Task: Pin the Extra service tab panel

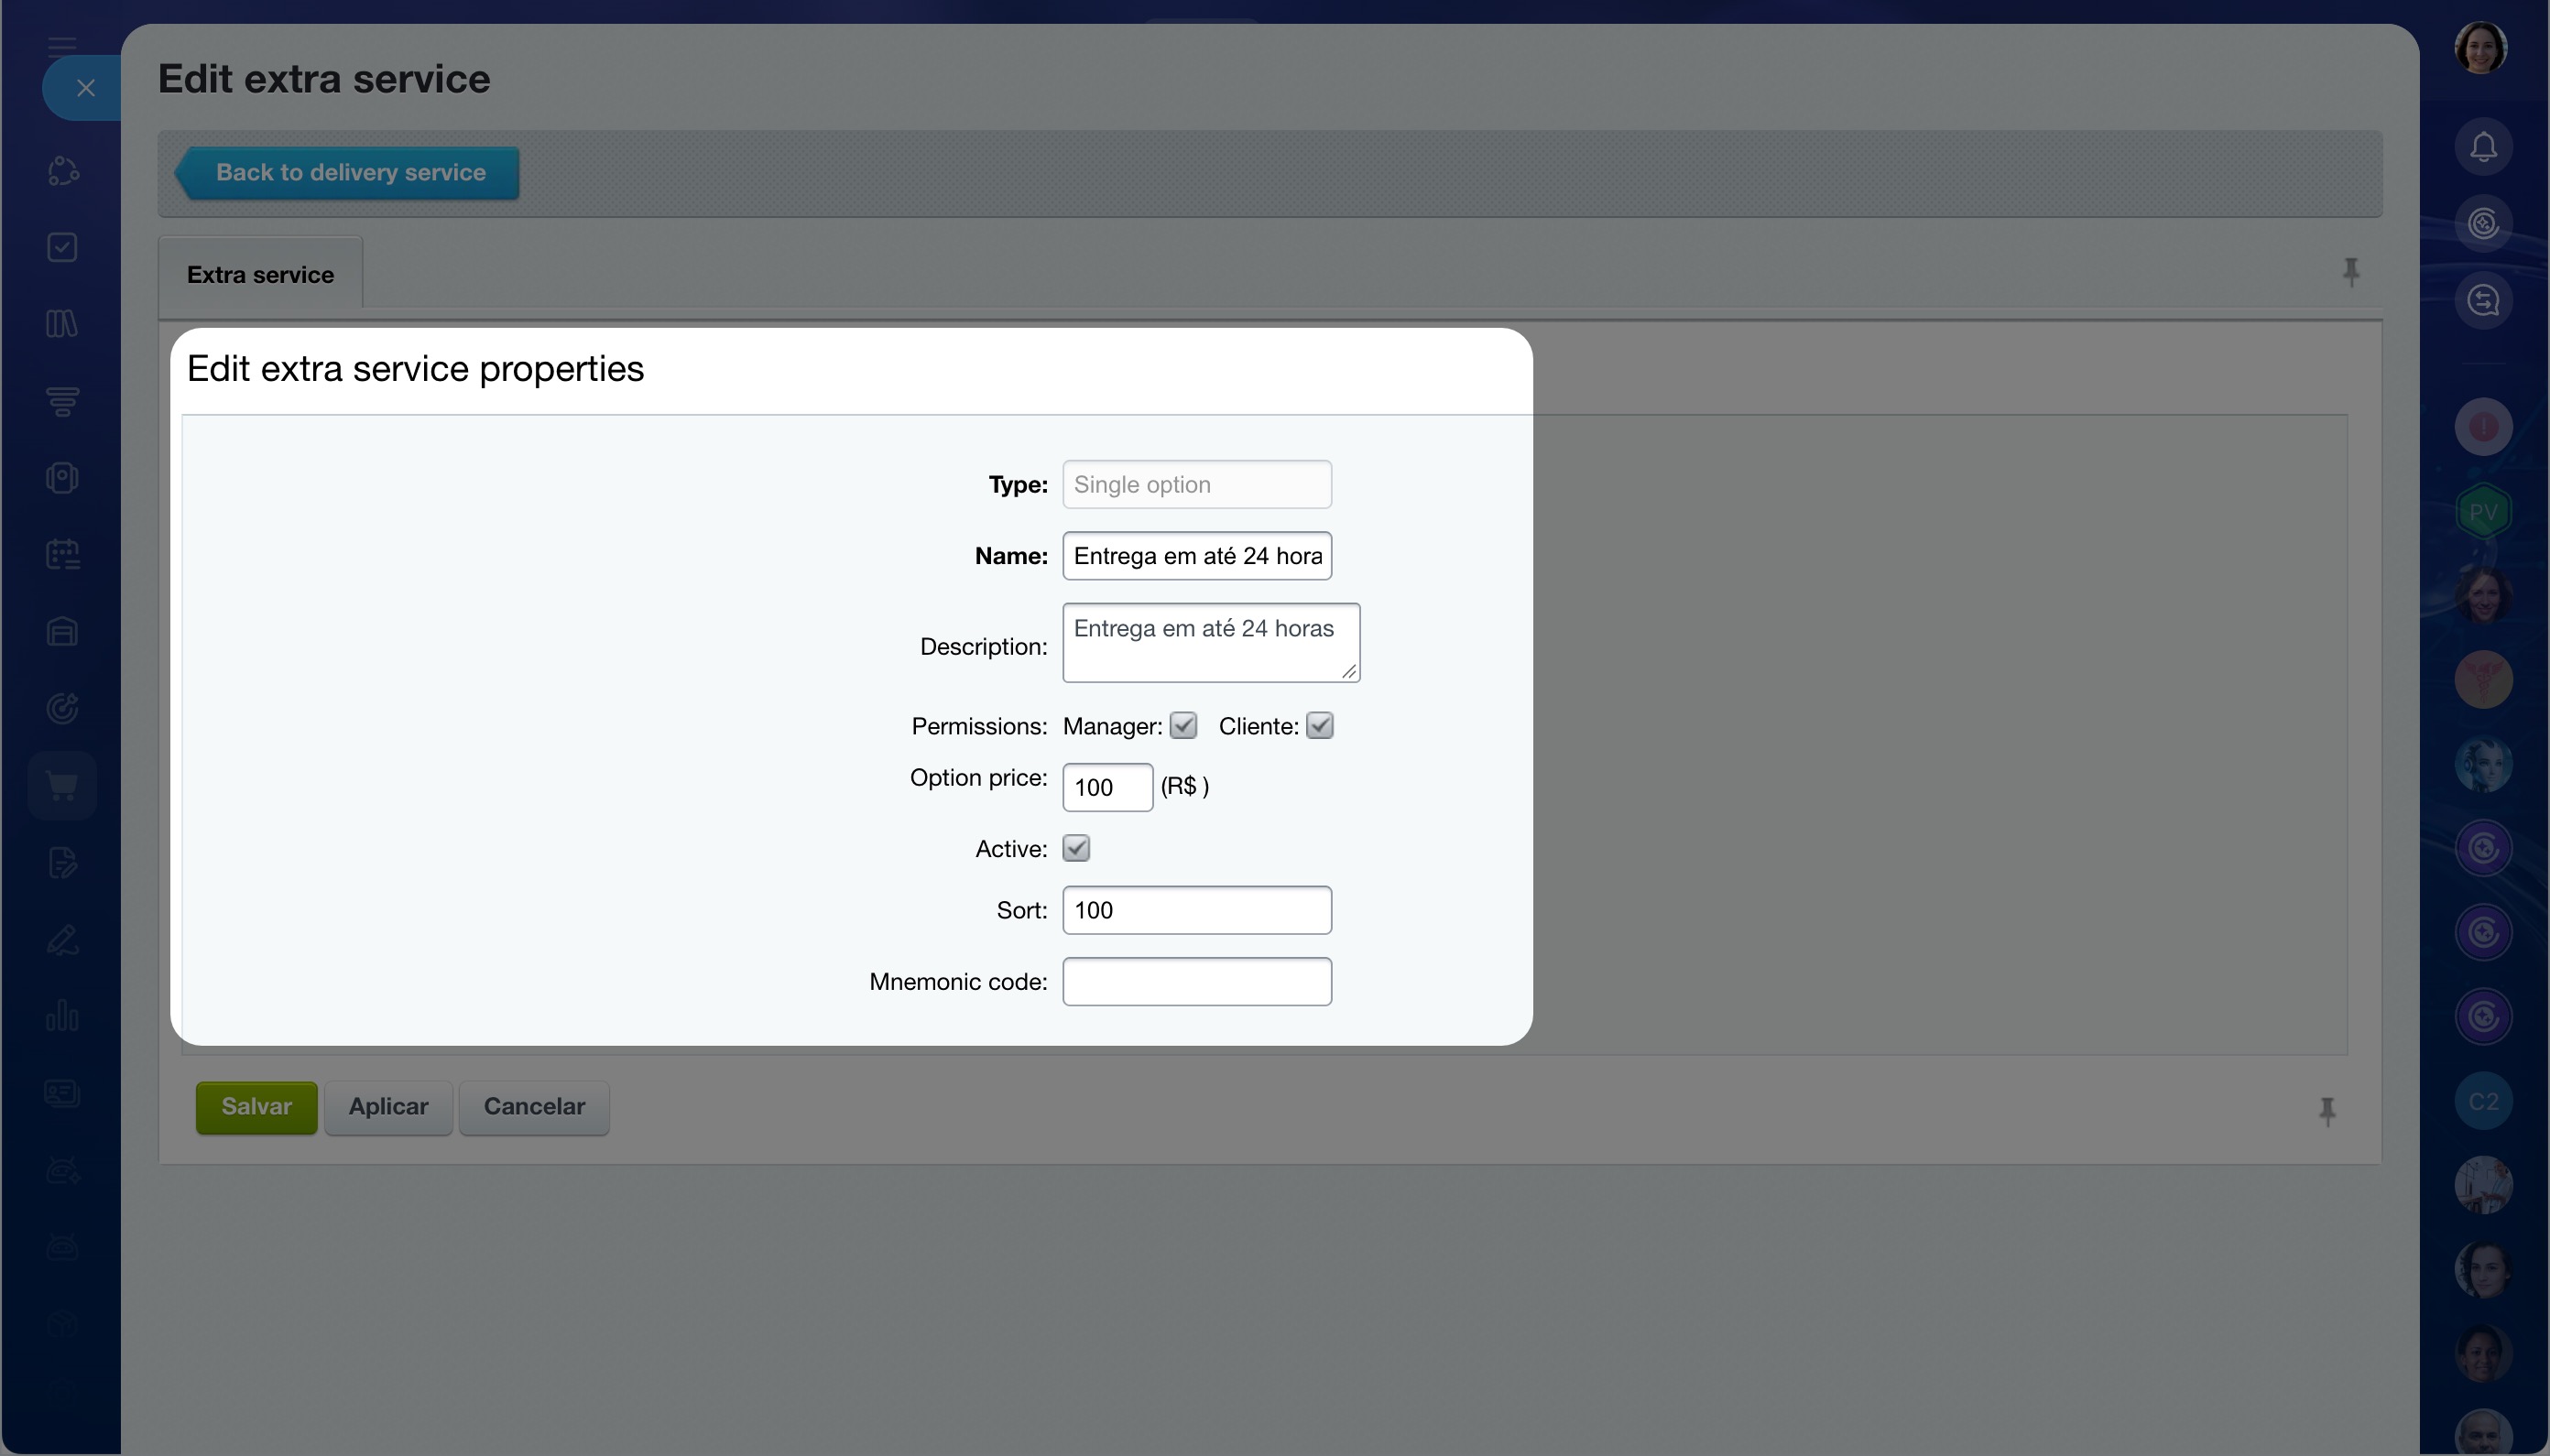Action: [2350, 272]
